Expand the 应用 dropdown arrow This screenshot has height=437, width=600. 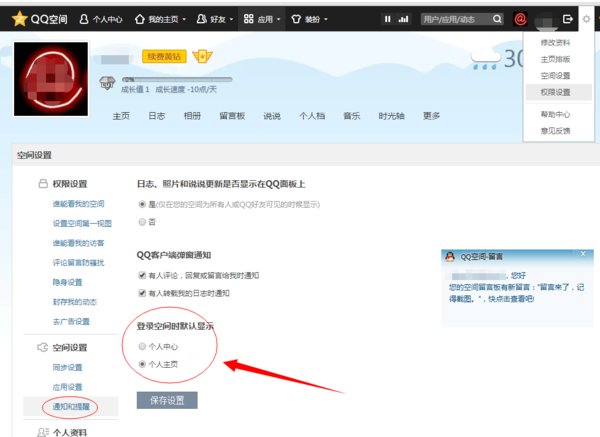click(279, 19)
